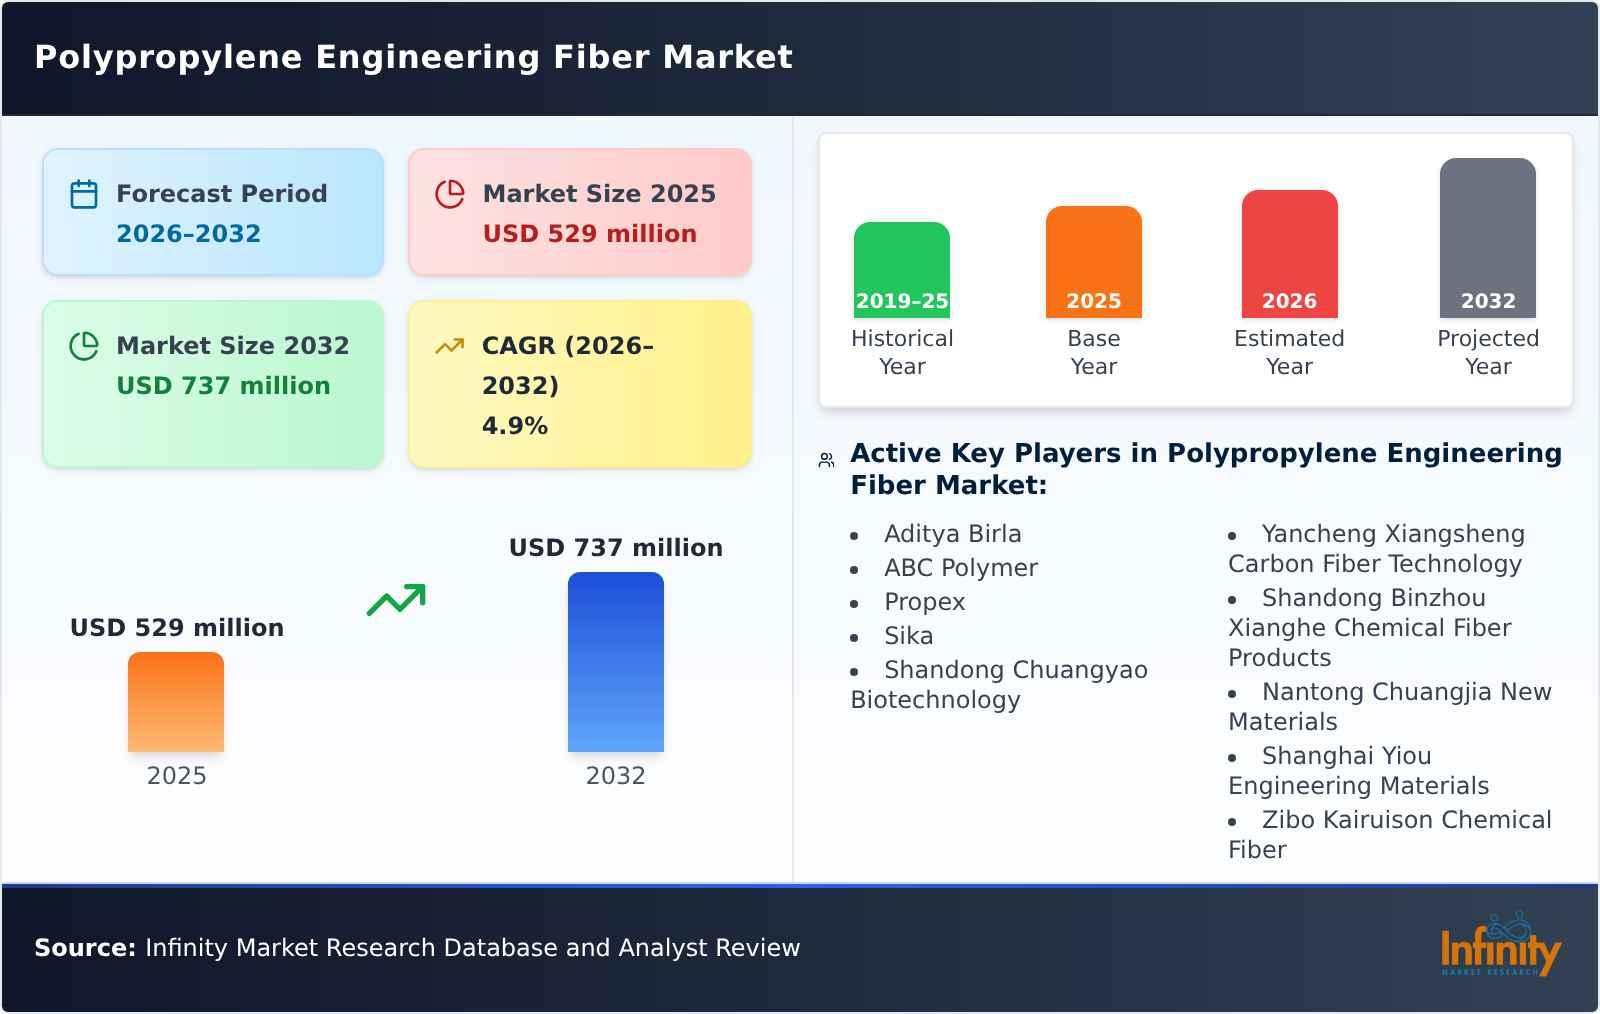
Task: Click the pie chart icon beside Market Size 2032
Action: click(x=84, y=346)
